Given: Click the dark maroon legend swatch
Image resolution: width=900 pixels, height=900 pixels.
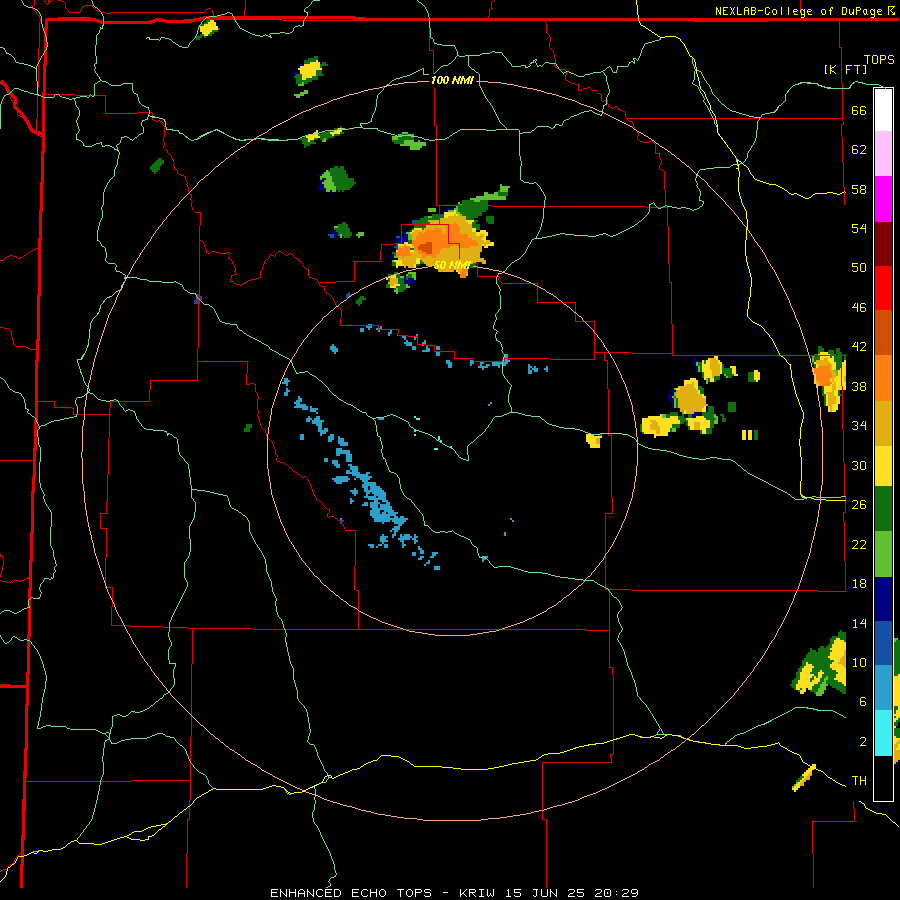Looking at the screenshot, I should 883,244.
